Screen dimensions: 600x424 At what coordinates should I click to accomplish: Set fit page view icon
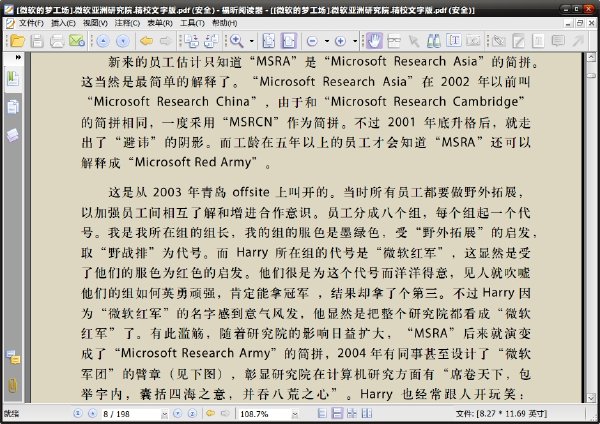pos(269,41)
